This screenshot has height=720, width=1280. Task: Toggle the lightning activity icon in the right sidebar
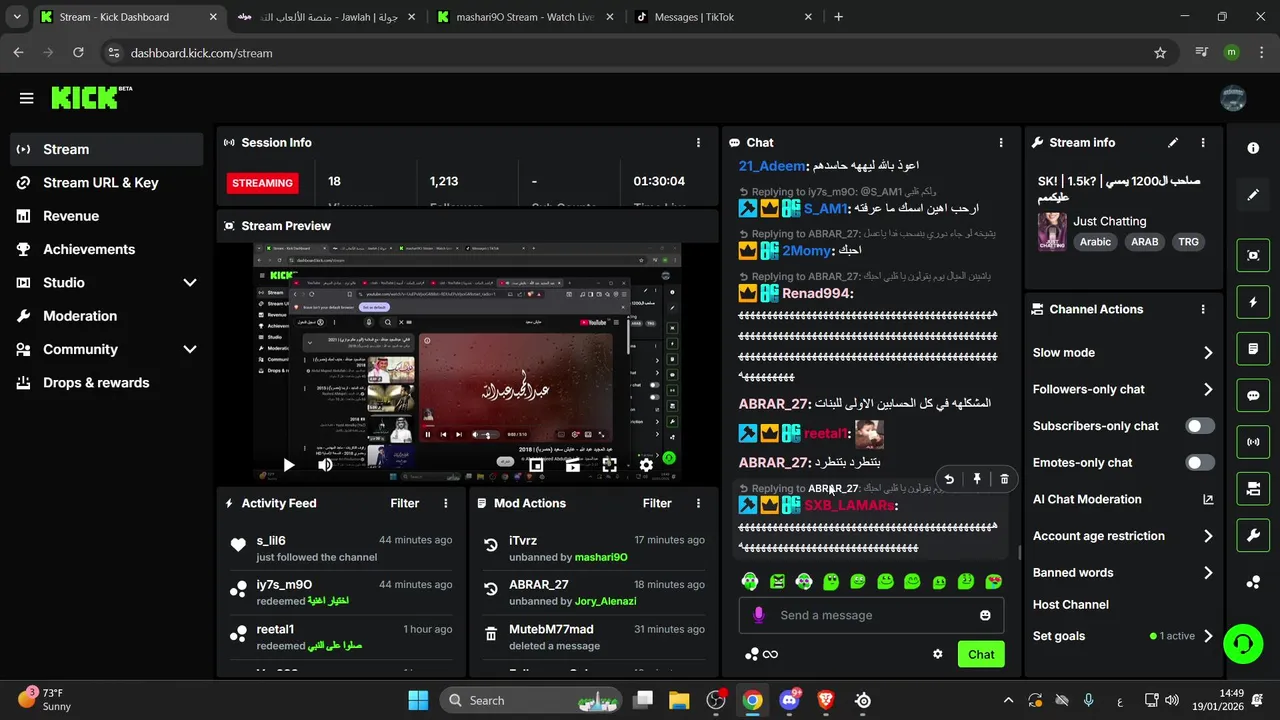[x=1253, y=302]
